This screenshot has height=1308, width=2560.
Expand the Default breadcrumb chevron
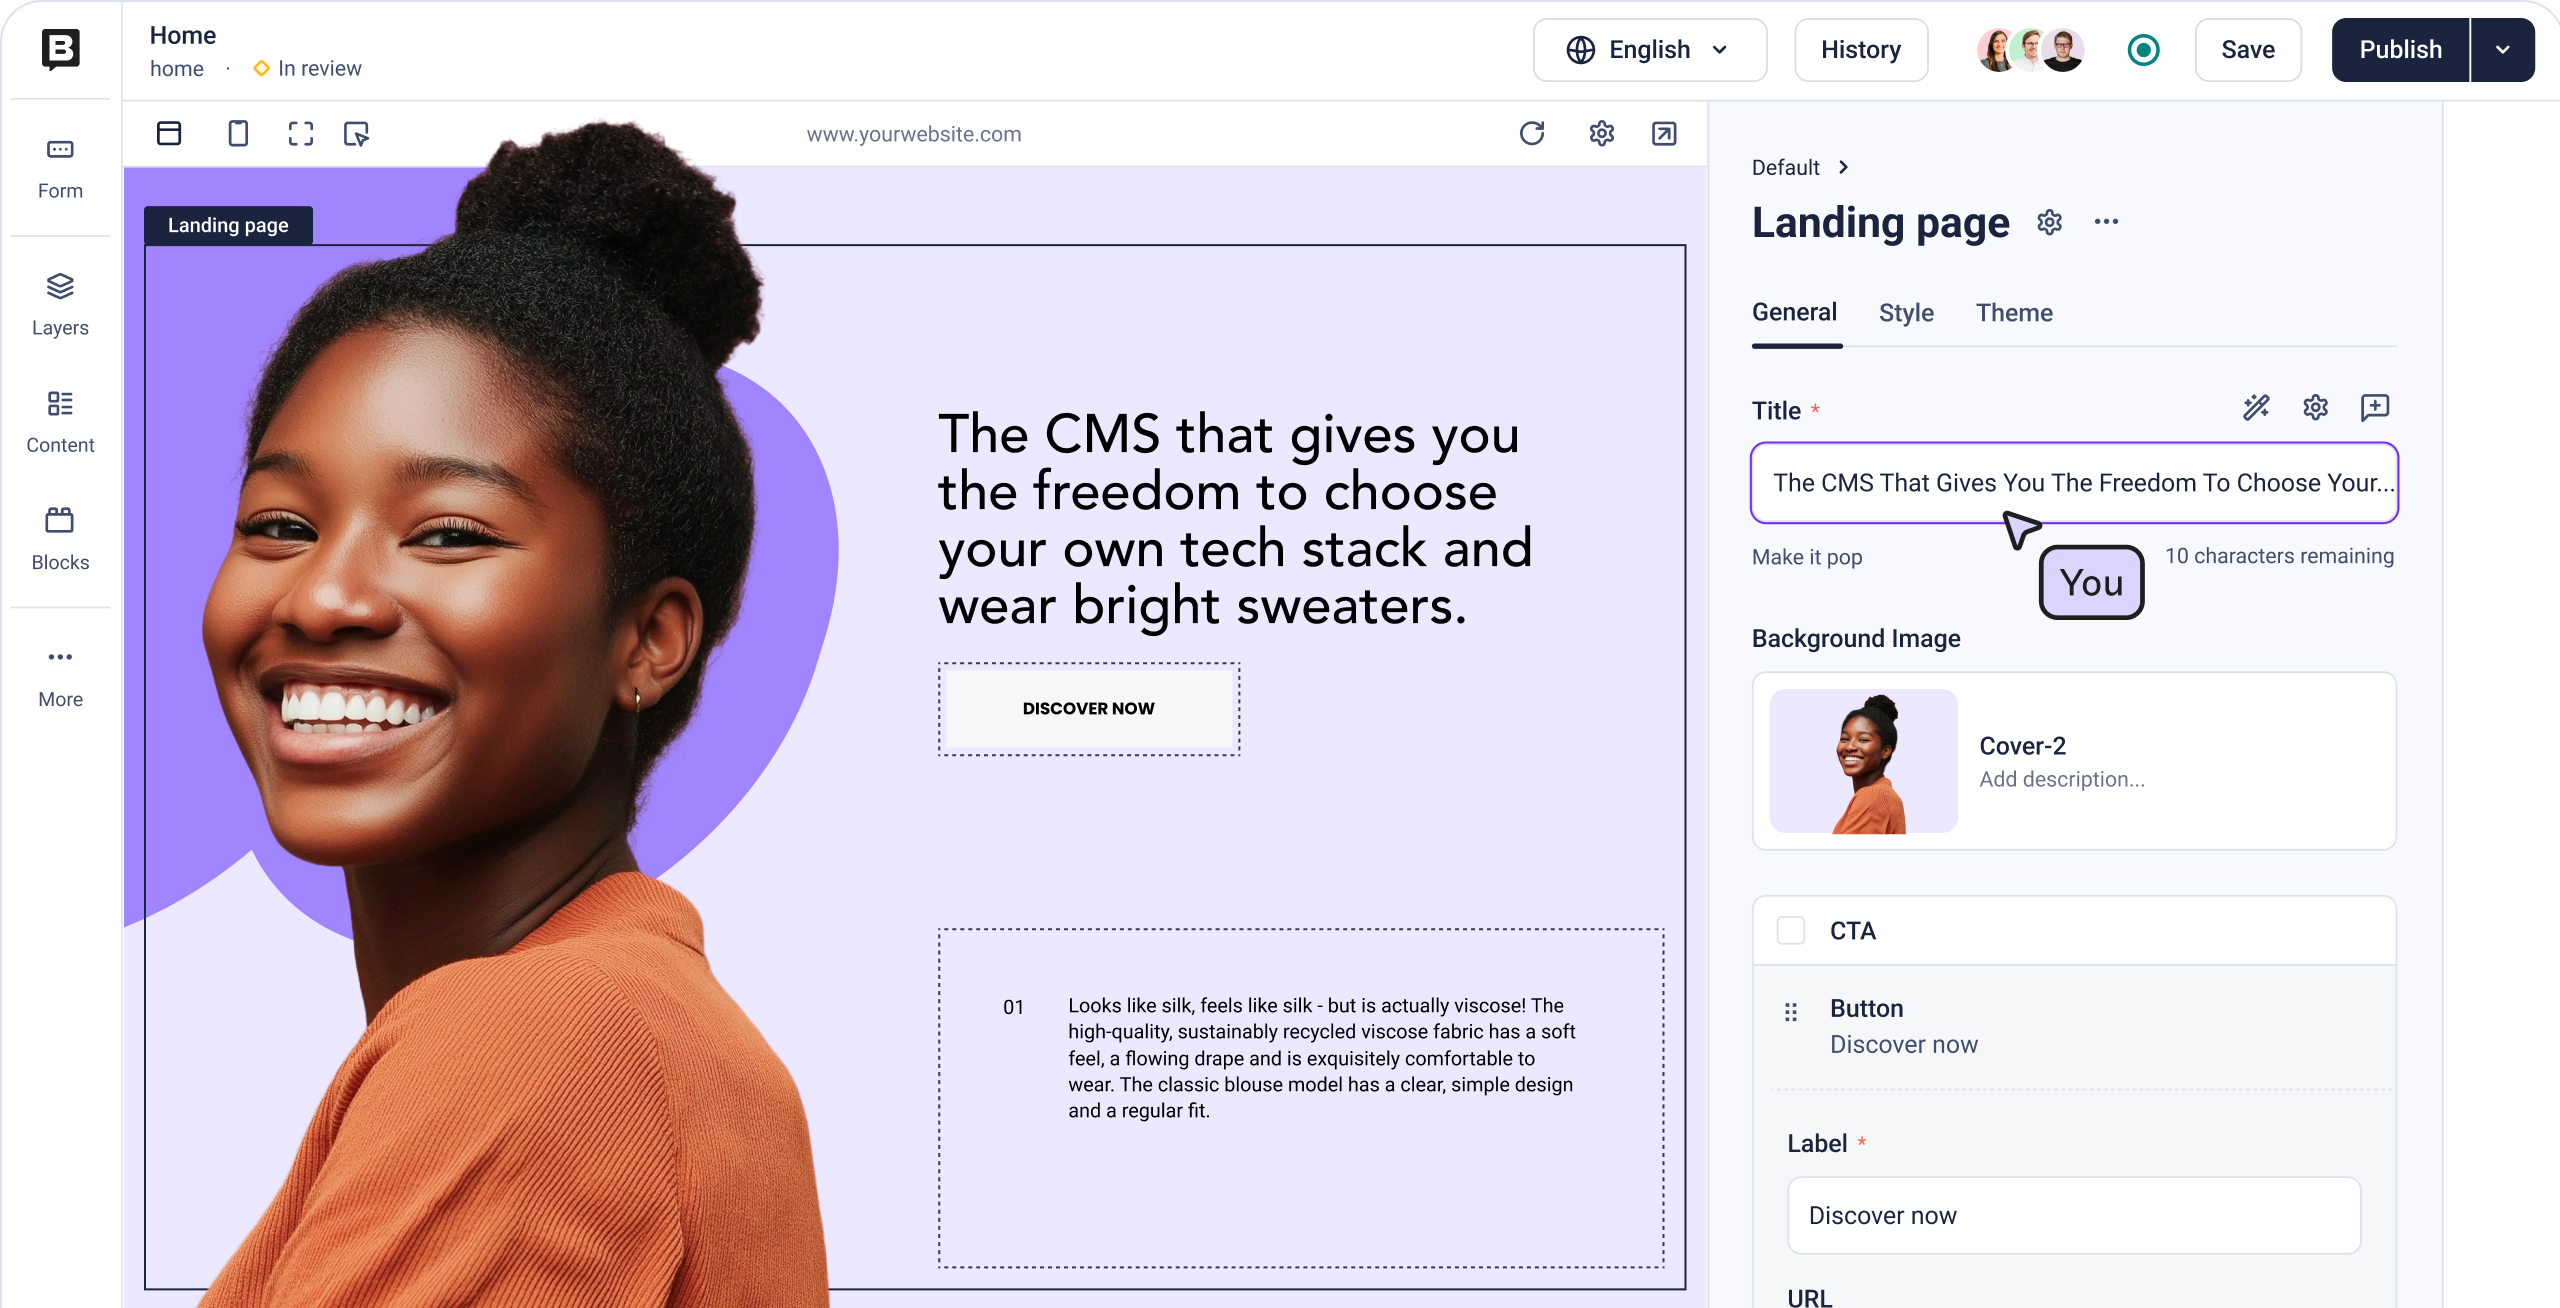[1843, 167]
